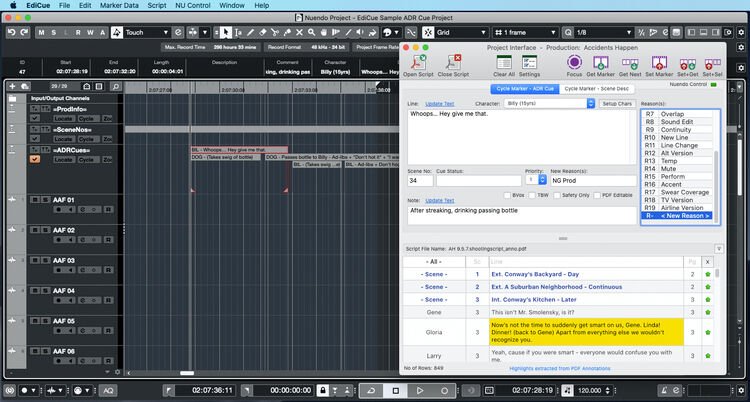
Task: Click the Play transport button
Action: tap(419, 391)
